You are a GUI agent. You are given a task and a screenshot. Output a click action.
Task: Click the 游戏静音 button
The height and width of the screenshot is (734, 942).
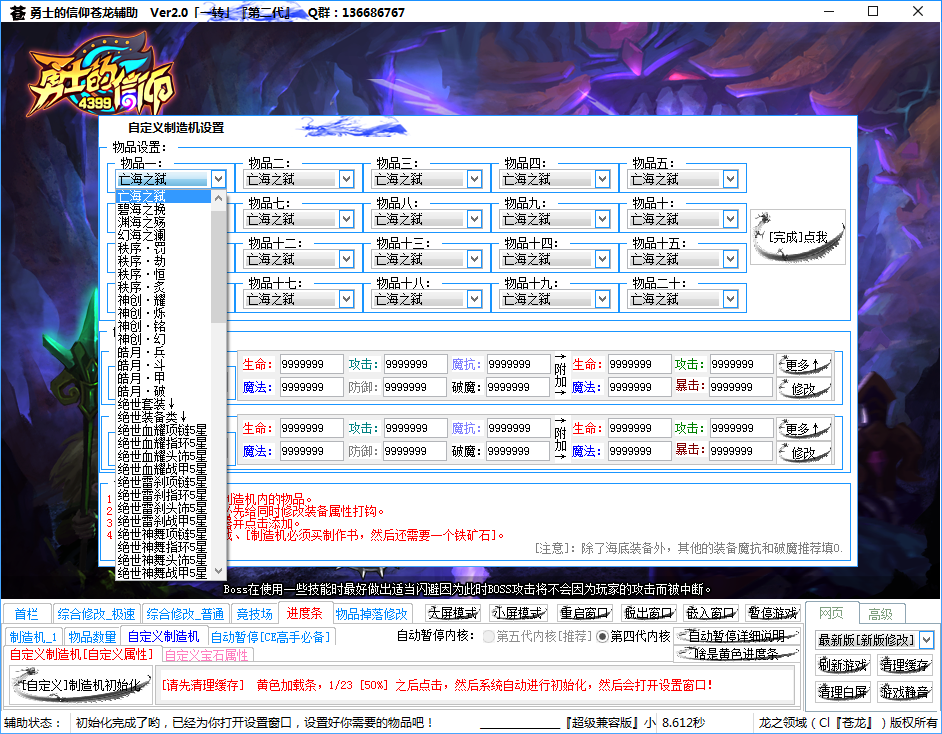tap(905, 692)
